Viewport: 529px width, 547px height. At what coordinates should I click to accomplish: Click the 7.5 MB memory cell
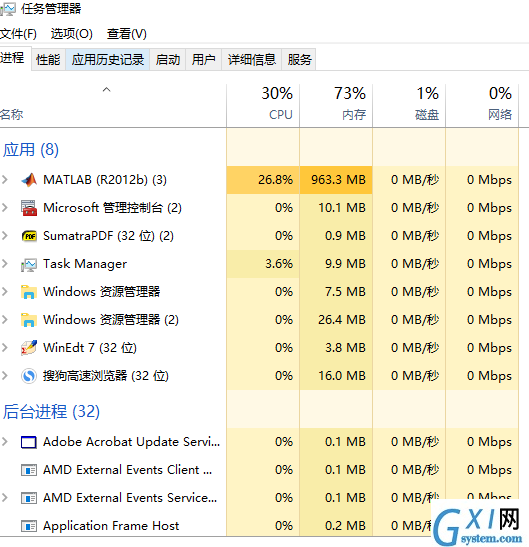336,292
